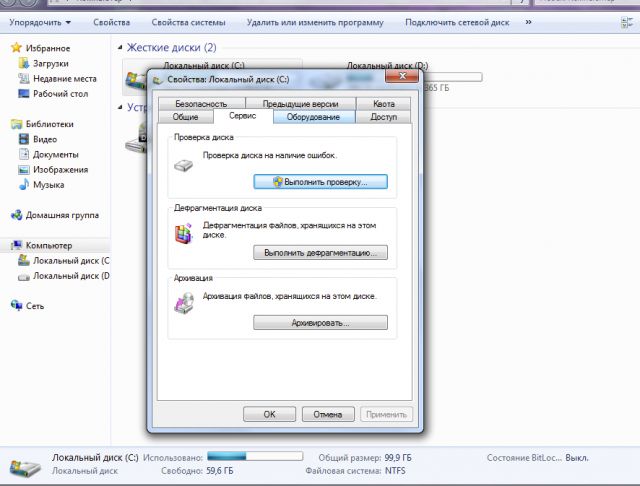Switch to the Предыдущие версии tab

(301, 104)
